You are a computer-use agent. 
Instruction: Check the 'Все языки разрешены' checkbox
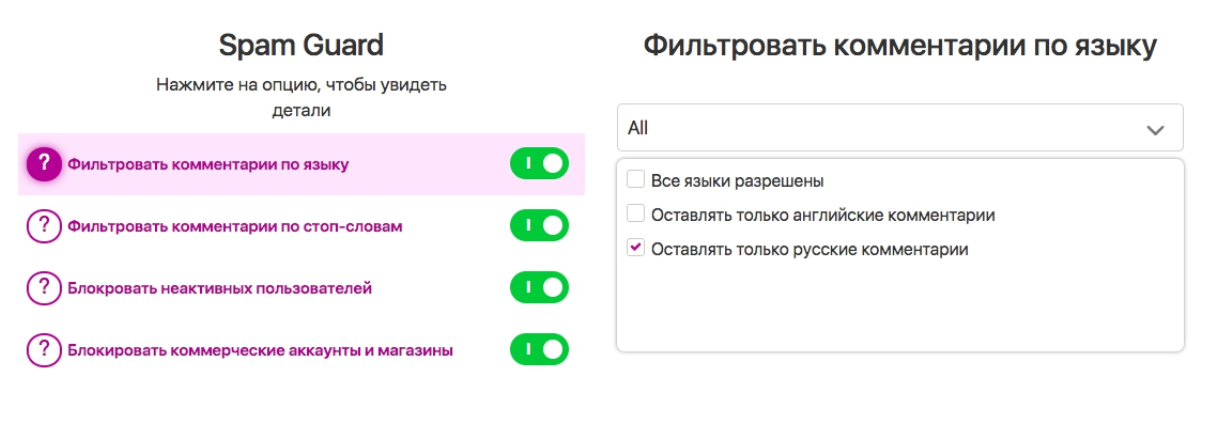coord(635,181)
